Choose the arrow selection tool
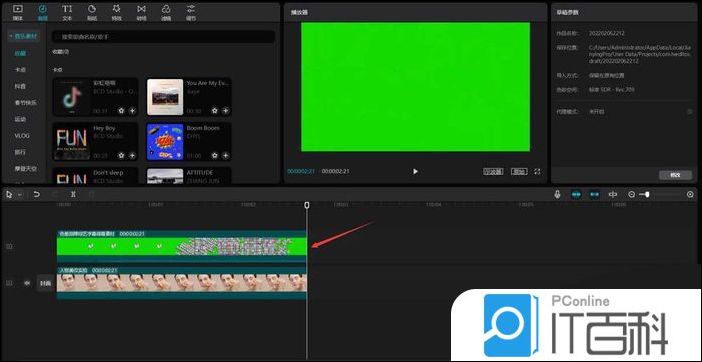This screenshot has height=362, width=702. (9, 195)
